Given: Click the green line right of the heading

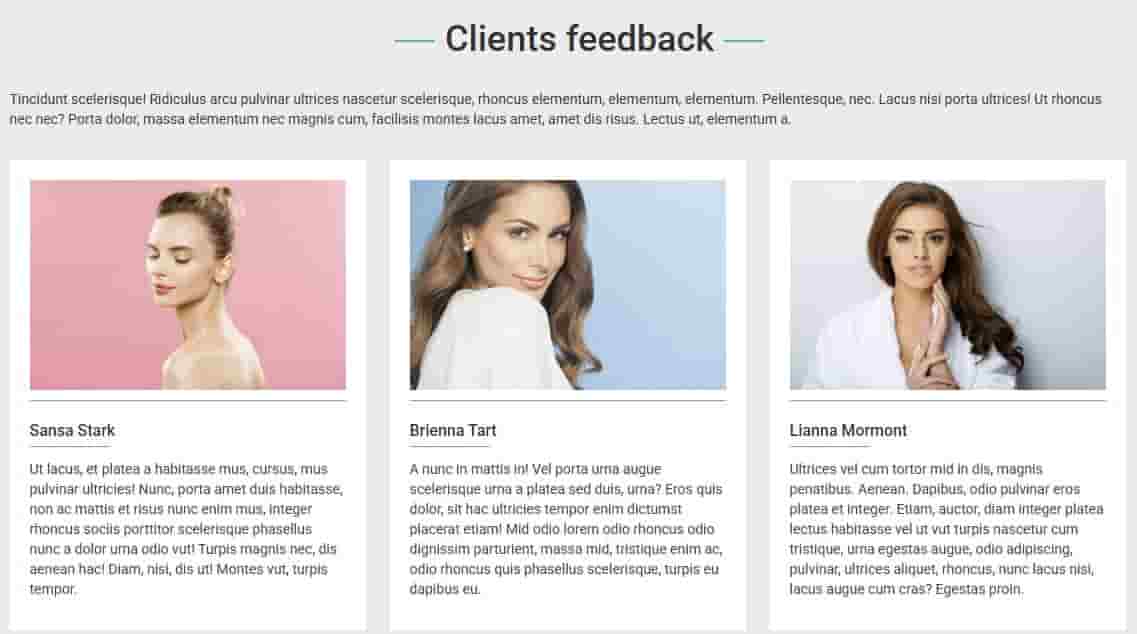Looking at the screenshot, I should pyautogui.click(x=744, y=41).
